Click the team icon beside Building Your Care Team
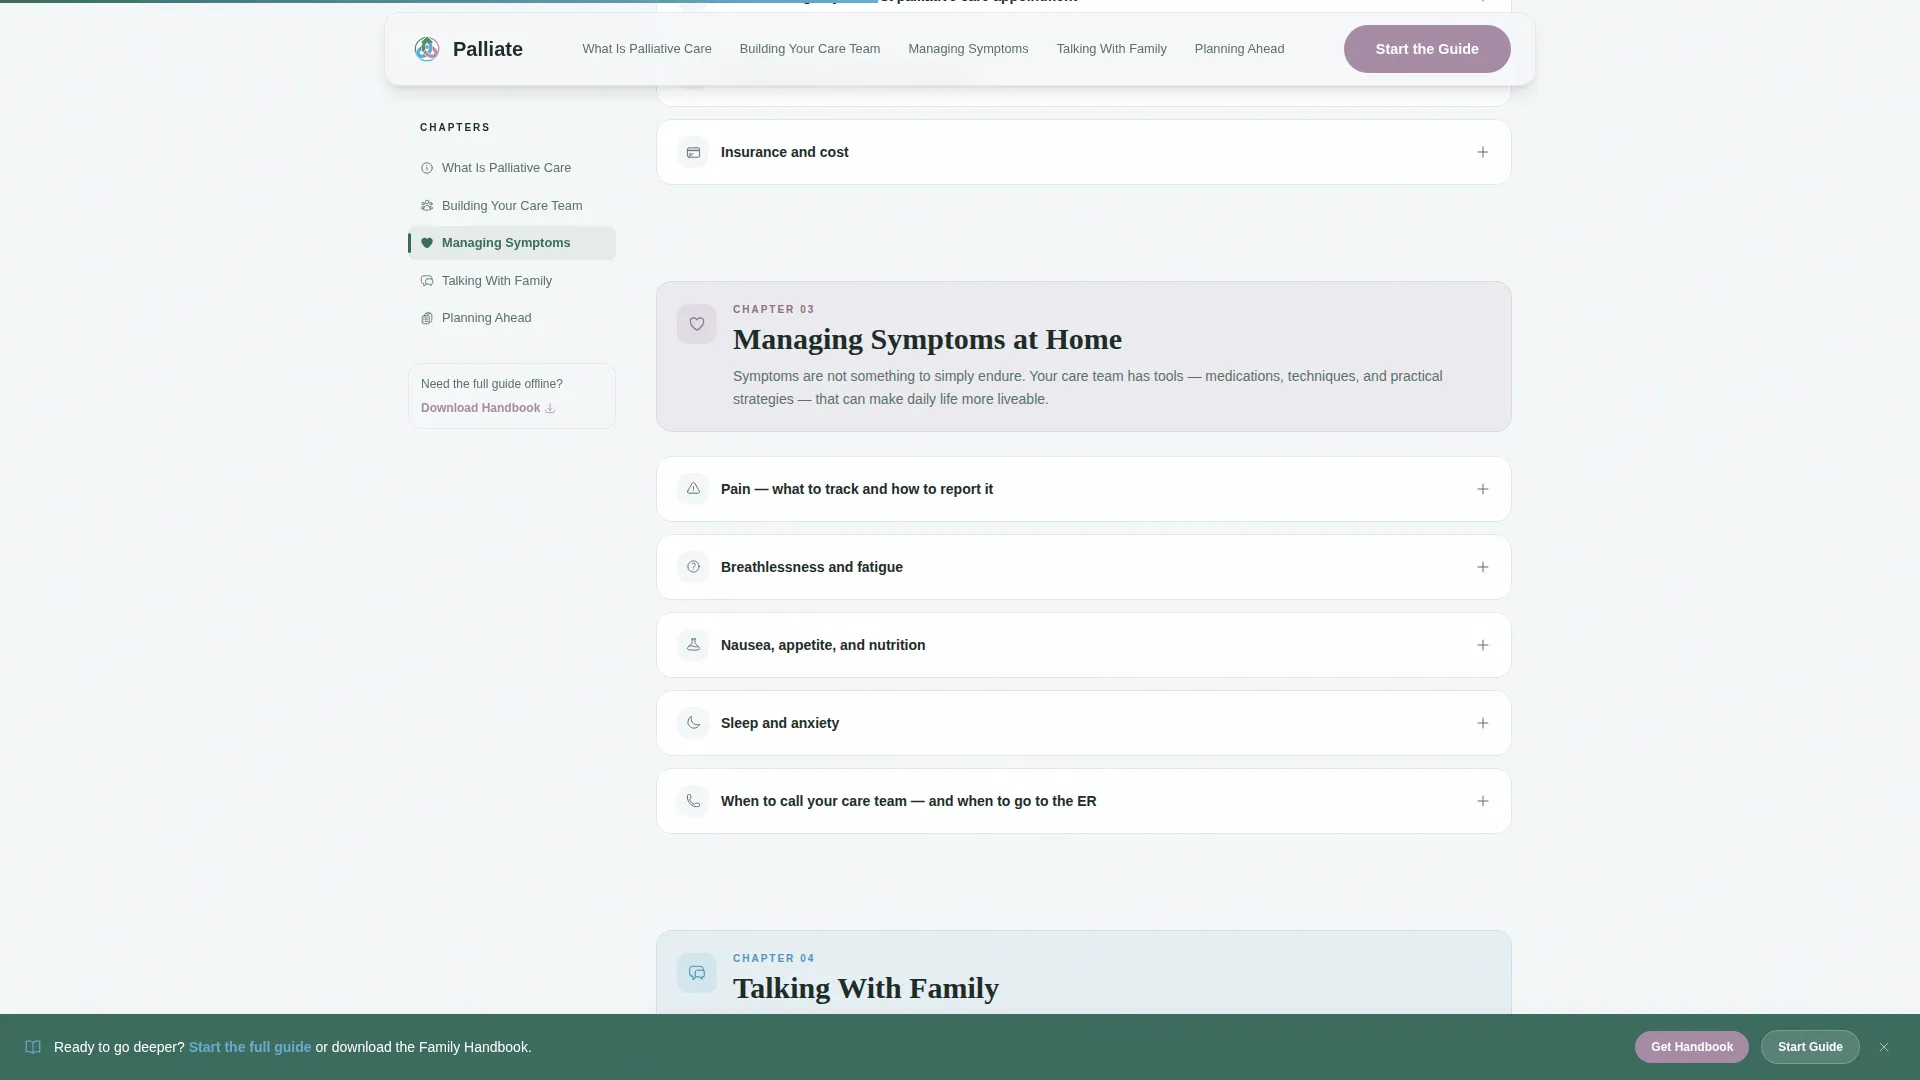The width and height of the screenshot is (1920, 1080). (427, 206)
